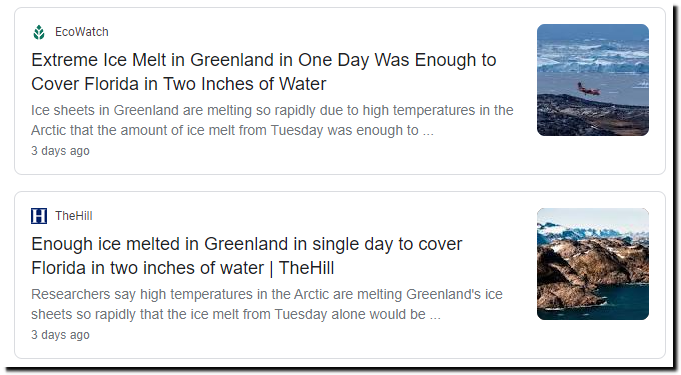Click "Arctic that the amount of ice melt" text

[x=138, y=130]
